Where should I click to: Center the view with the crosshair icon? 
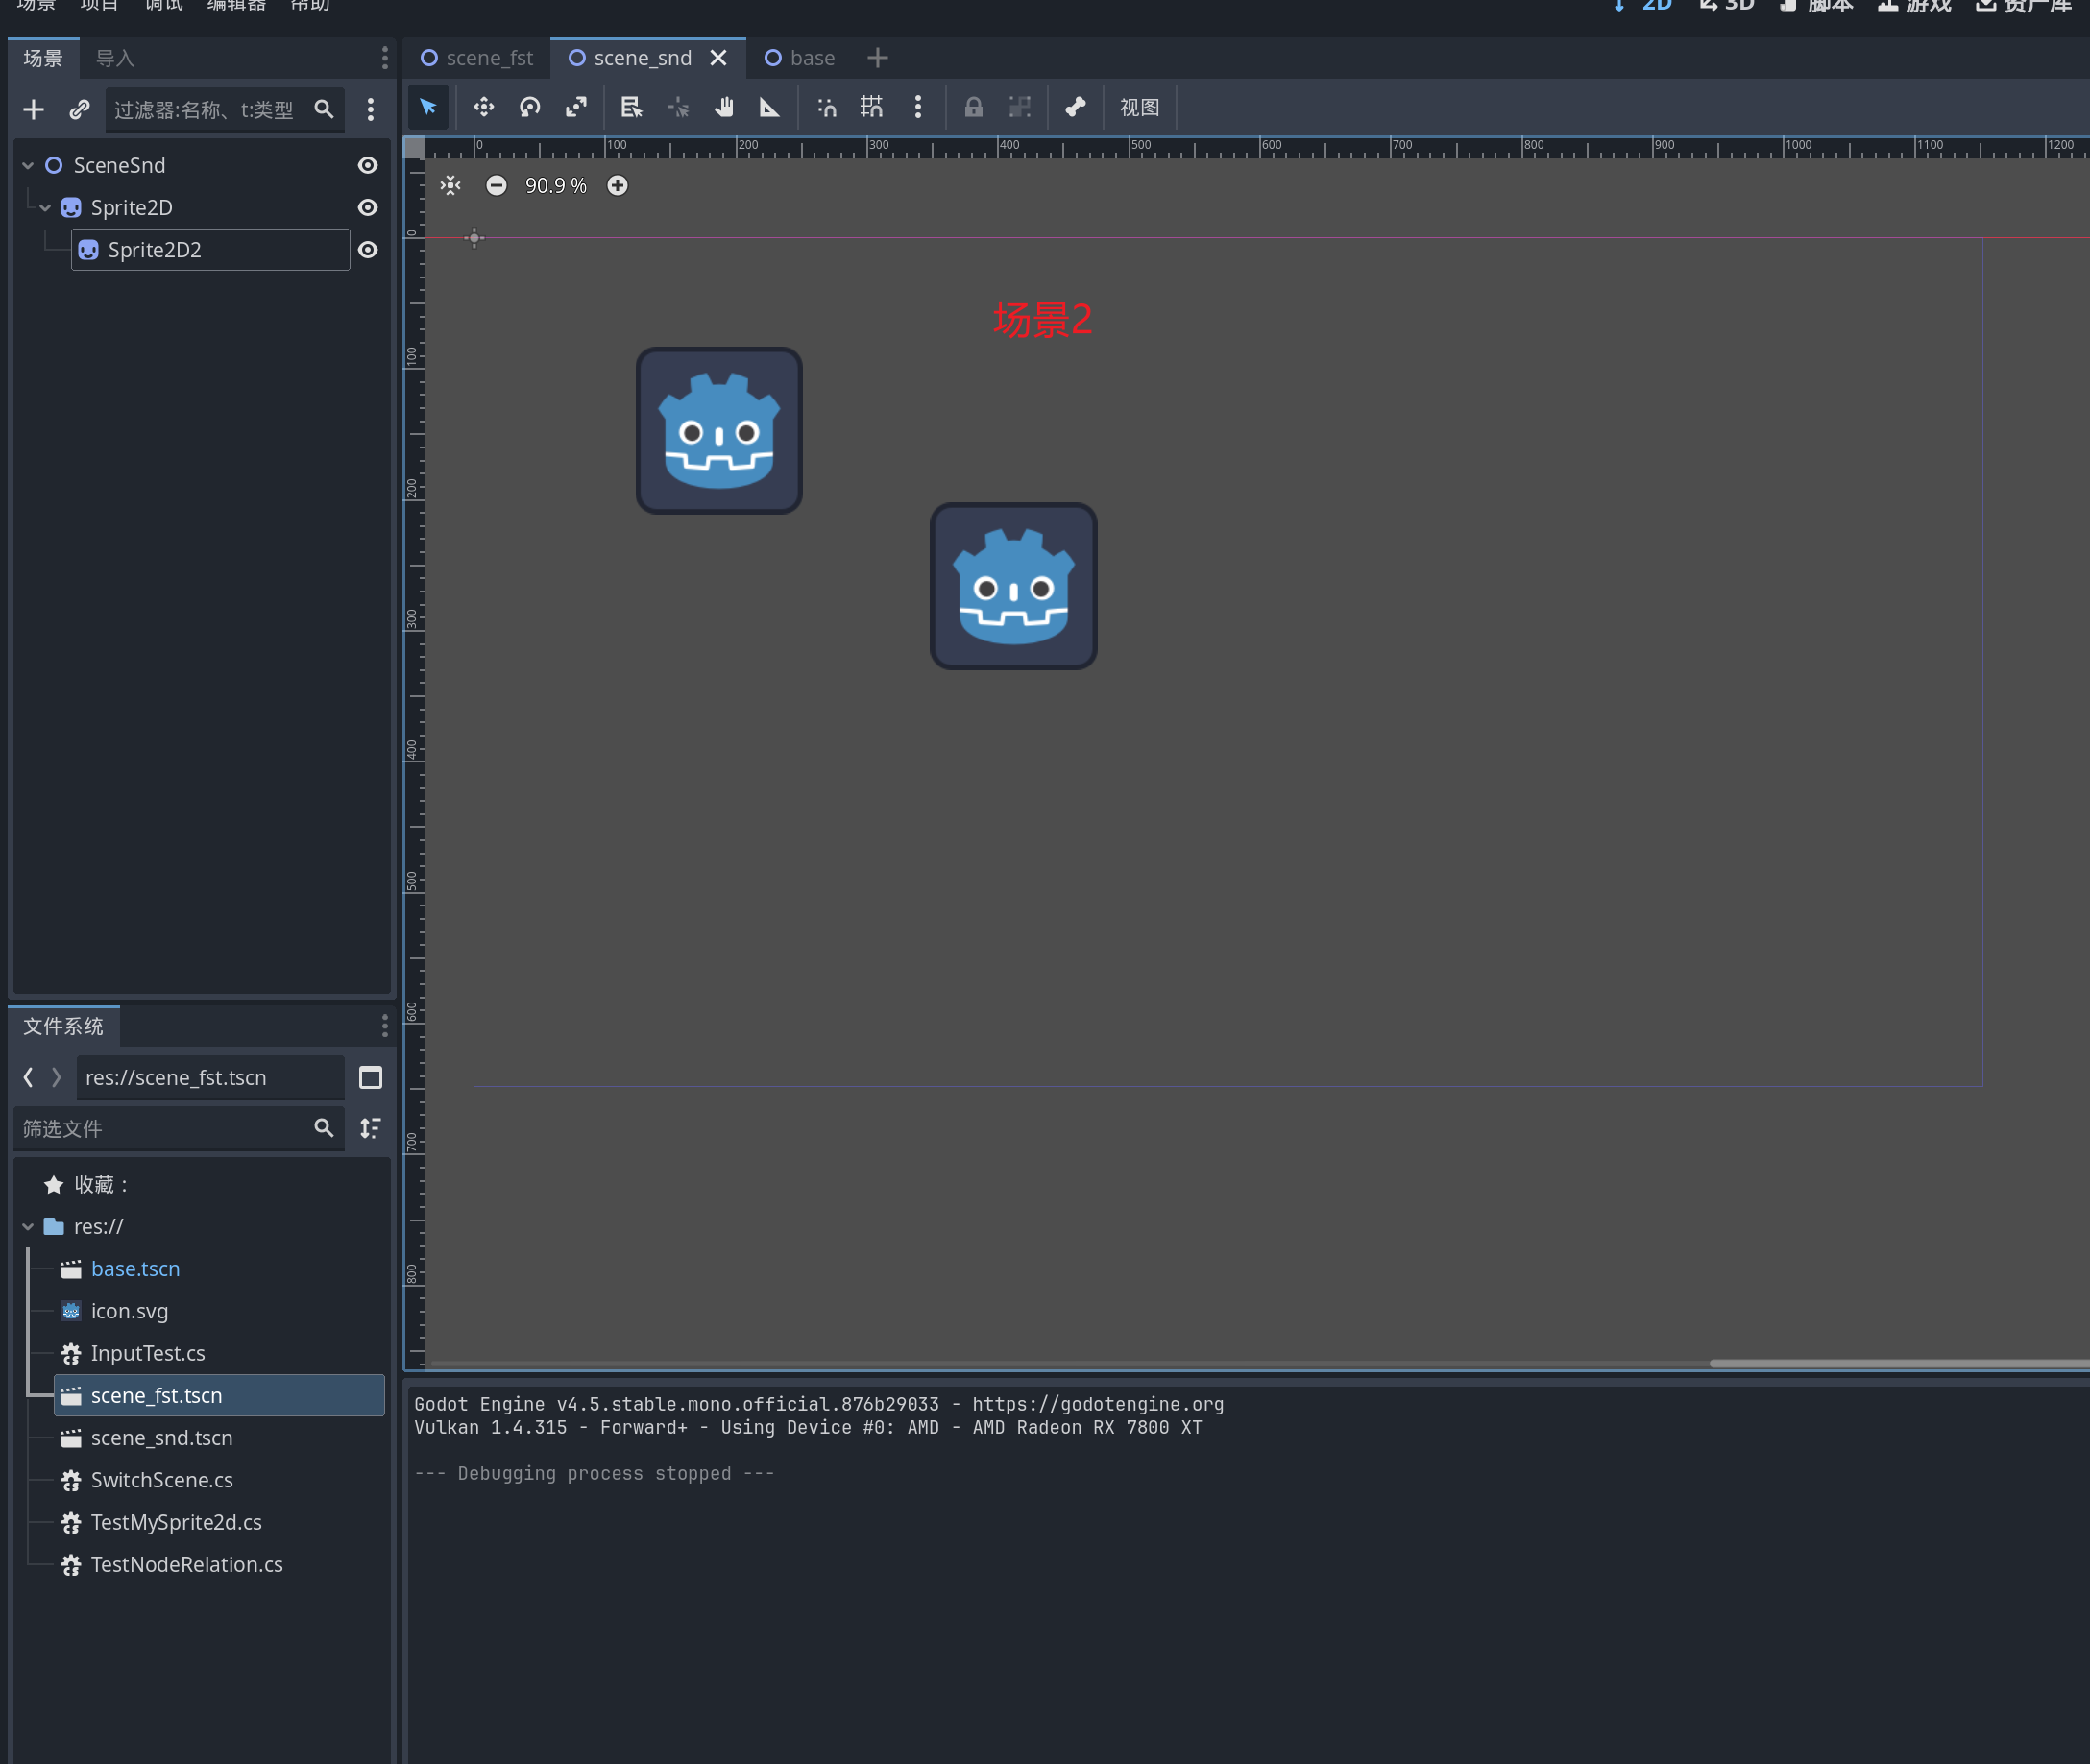[451, 185]
